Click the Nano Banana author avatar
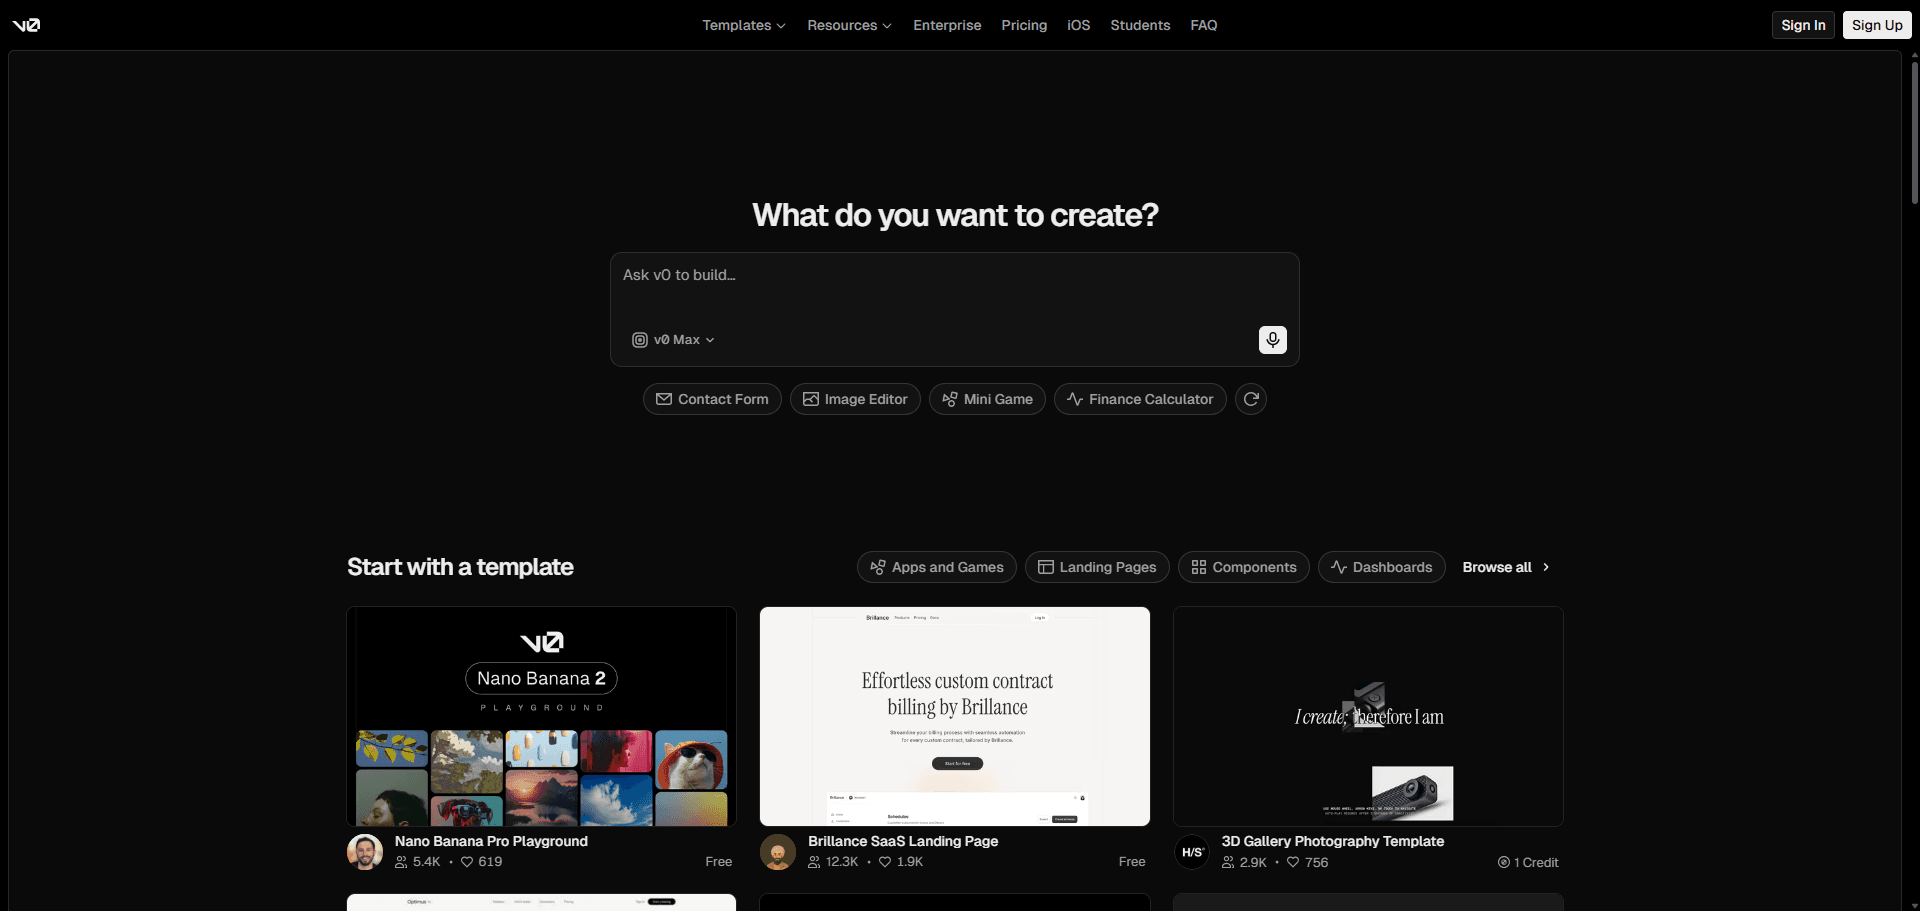This screenshot has width=1920, height=911. [x=365, y=852]
